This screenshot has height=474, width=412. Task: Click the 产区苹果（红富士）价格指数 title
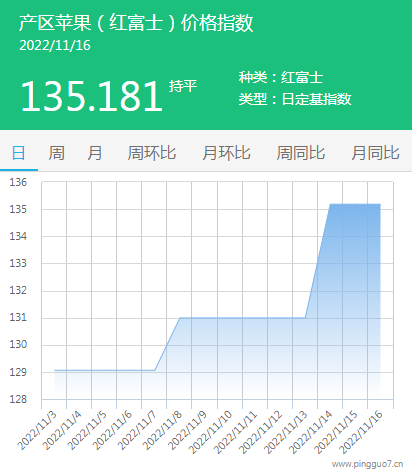136,23
